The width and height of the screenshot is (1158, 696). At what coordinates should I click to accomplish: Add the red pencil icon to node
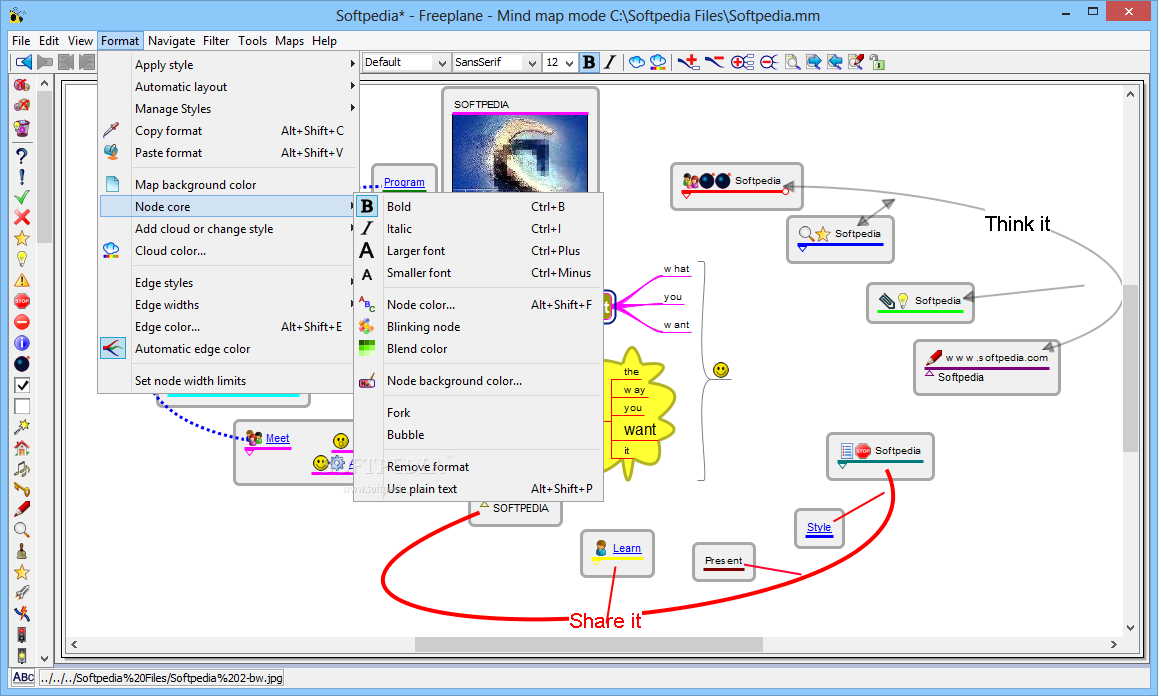coord(22,509)
